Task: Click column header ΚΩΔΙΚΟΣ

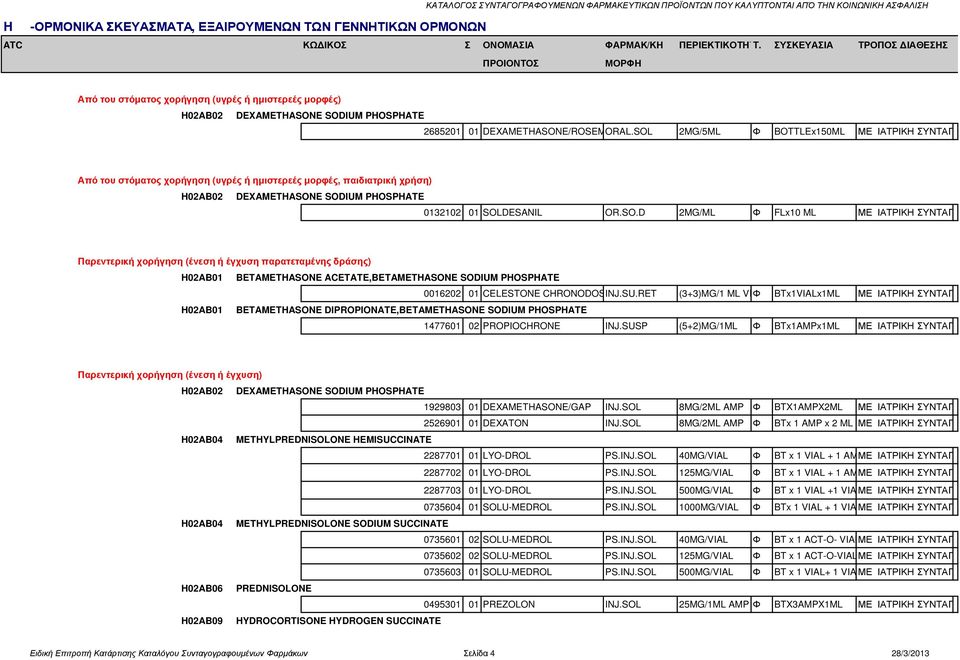Action: point(324,45)
